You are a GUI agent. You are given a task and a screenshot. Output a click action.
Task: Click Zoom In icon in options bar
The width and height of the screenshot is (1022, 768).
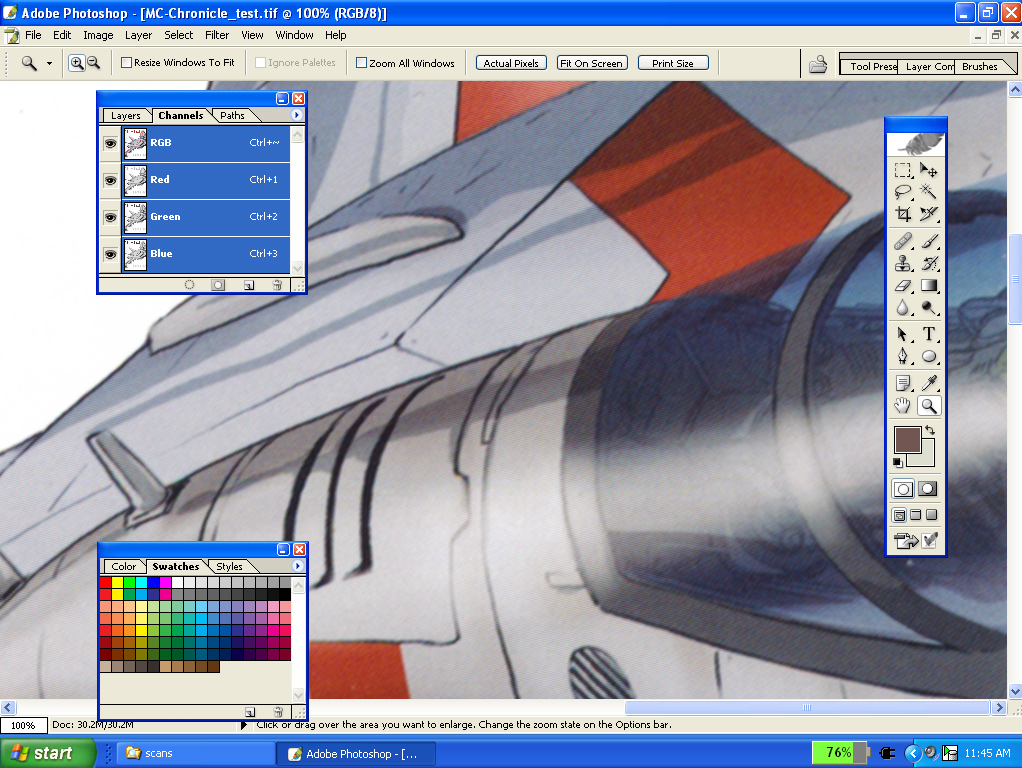click(77, 63)
